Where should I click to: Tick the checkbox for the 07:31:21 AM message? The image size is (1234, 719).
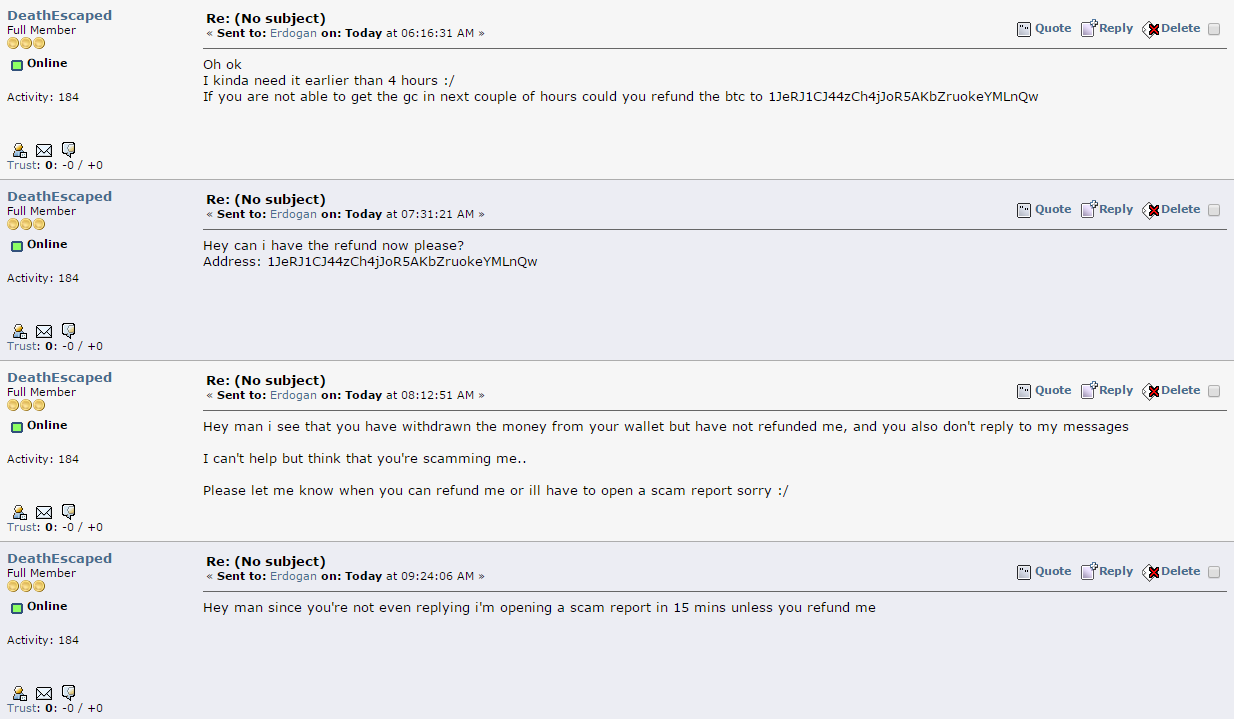click(1214, 211)
